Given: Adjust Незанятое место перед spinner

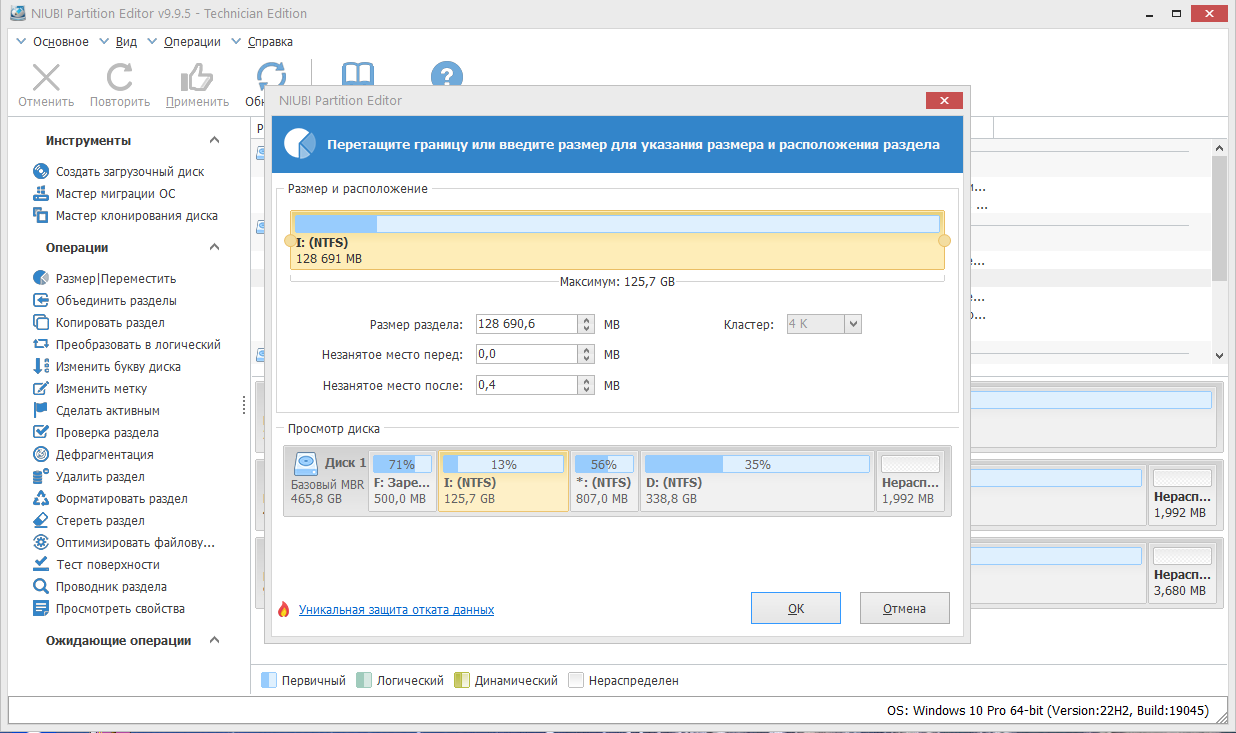Looking at the screenshot, I should 587,354.
